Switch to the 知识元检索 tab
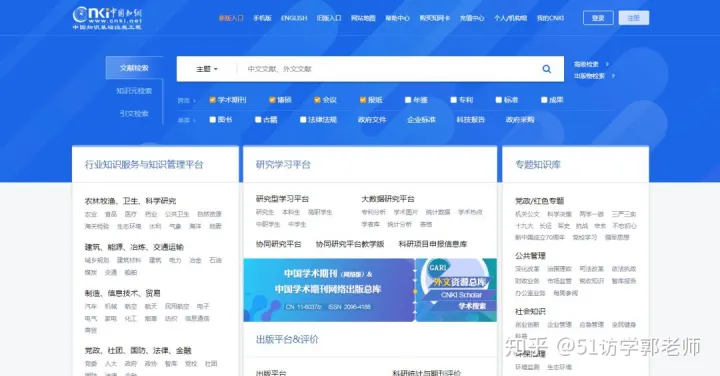The width and height of the screenshot is (720, 376). [x=134, y=91]
